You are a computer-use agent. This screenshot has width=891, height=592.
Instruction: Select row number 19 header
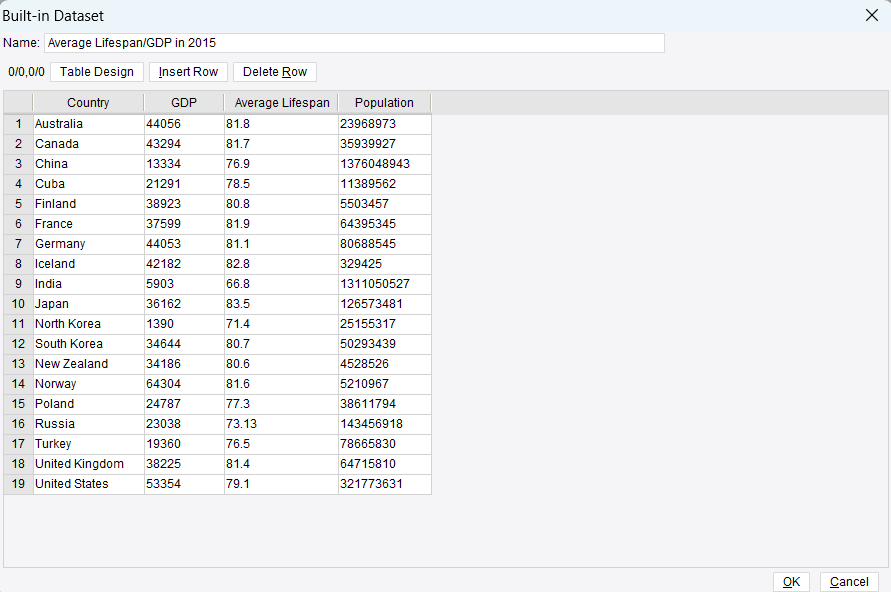(x=18, y=484)
